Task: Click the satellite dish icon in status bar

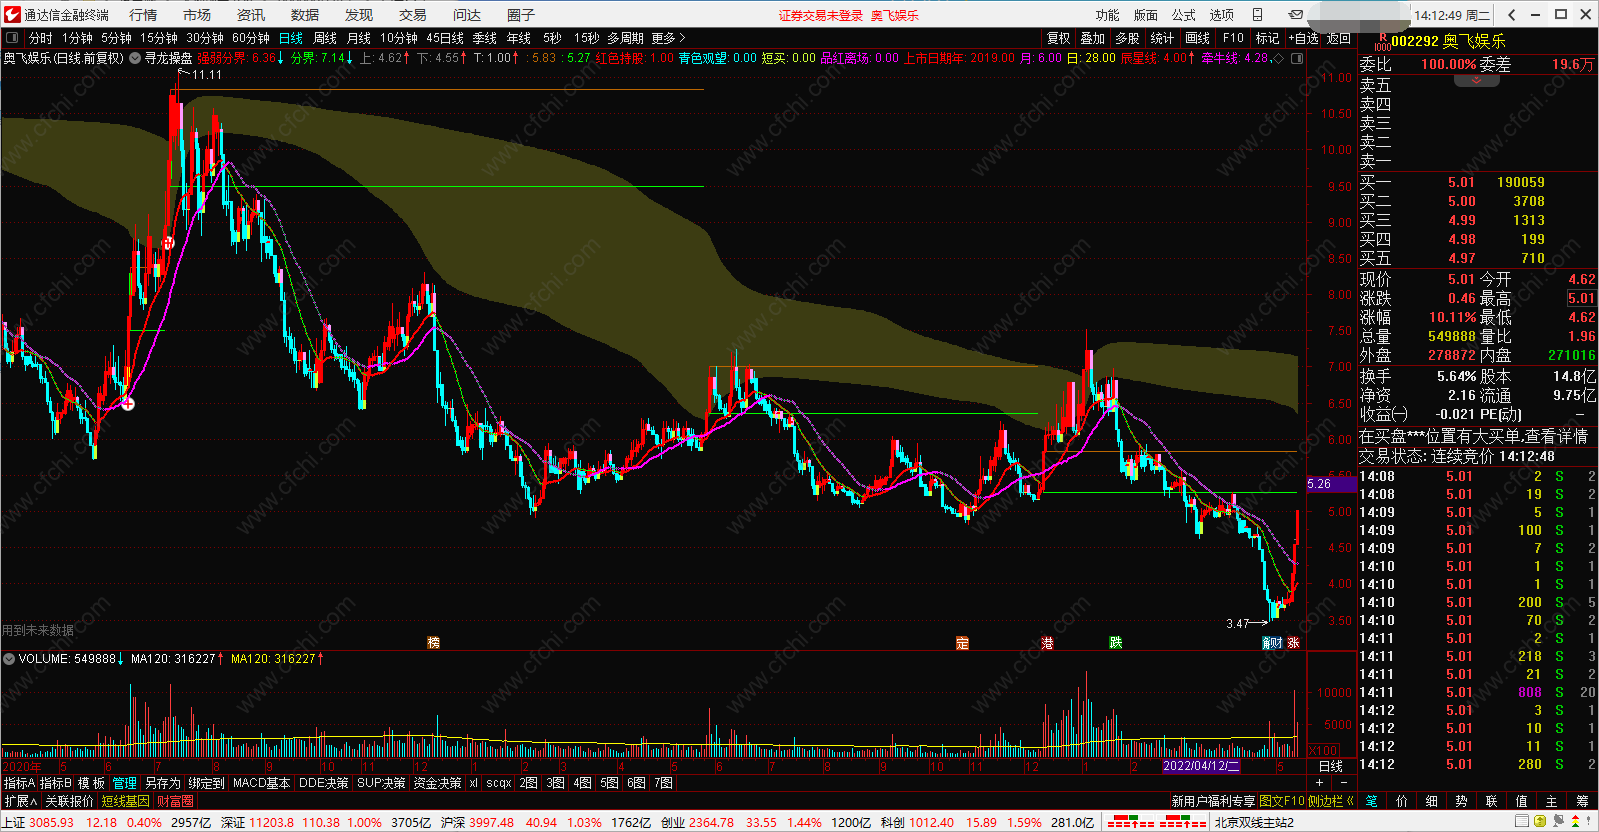Action: (1557, 822)
